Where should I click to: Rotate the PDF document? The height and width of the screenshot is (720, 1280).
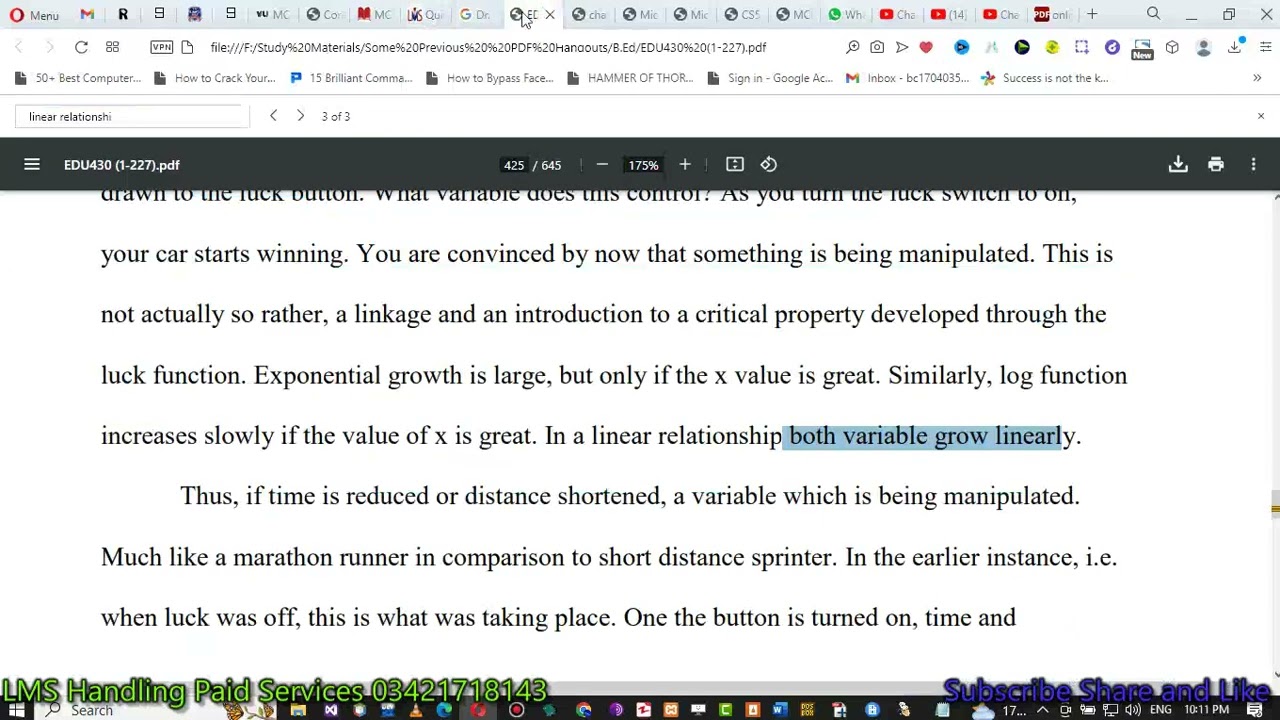click(769, 165)
